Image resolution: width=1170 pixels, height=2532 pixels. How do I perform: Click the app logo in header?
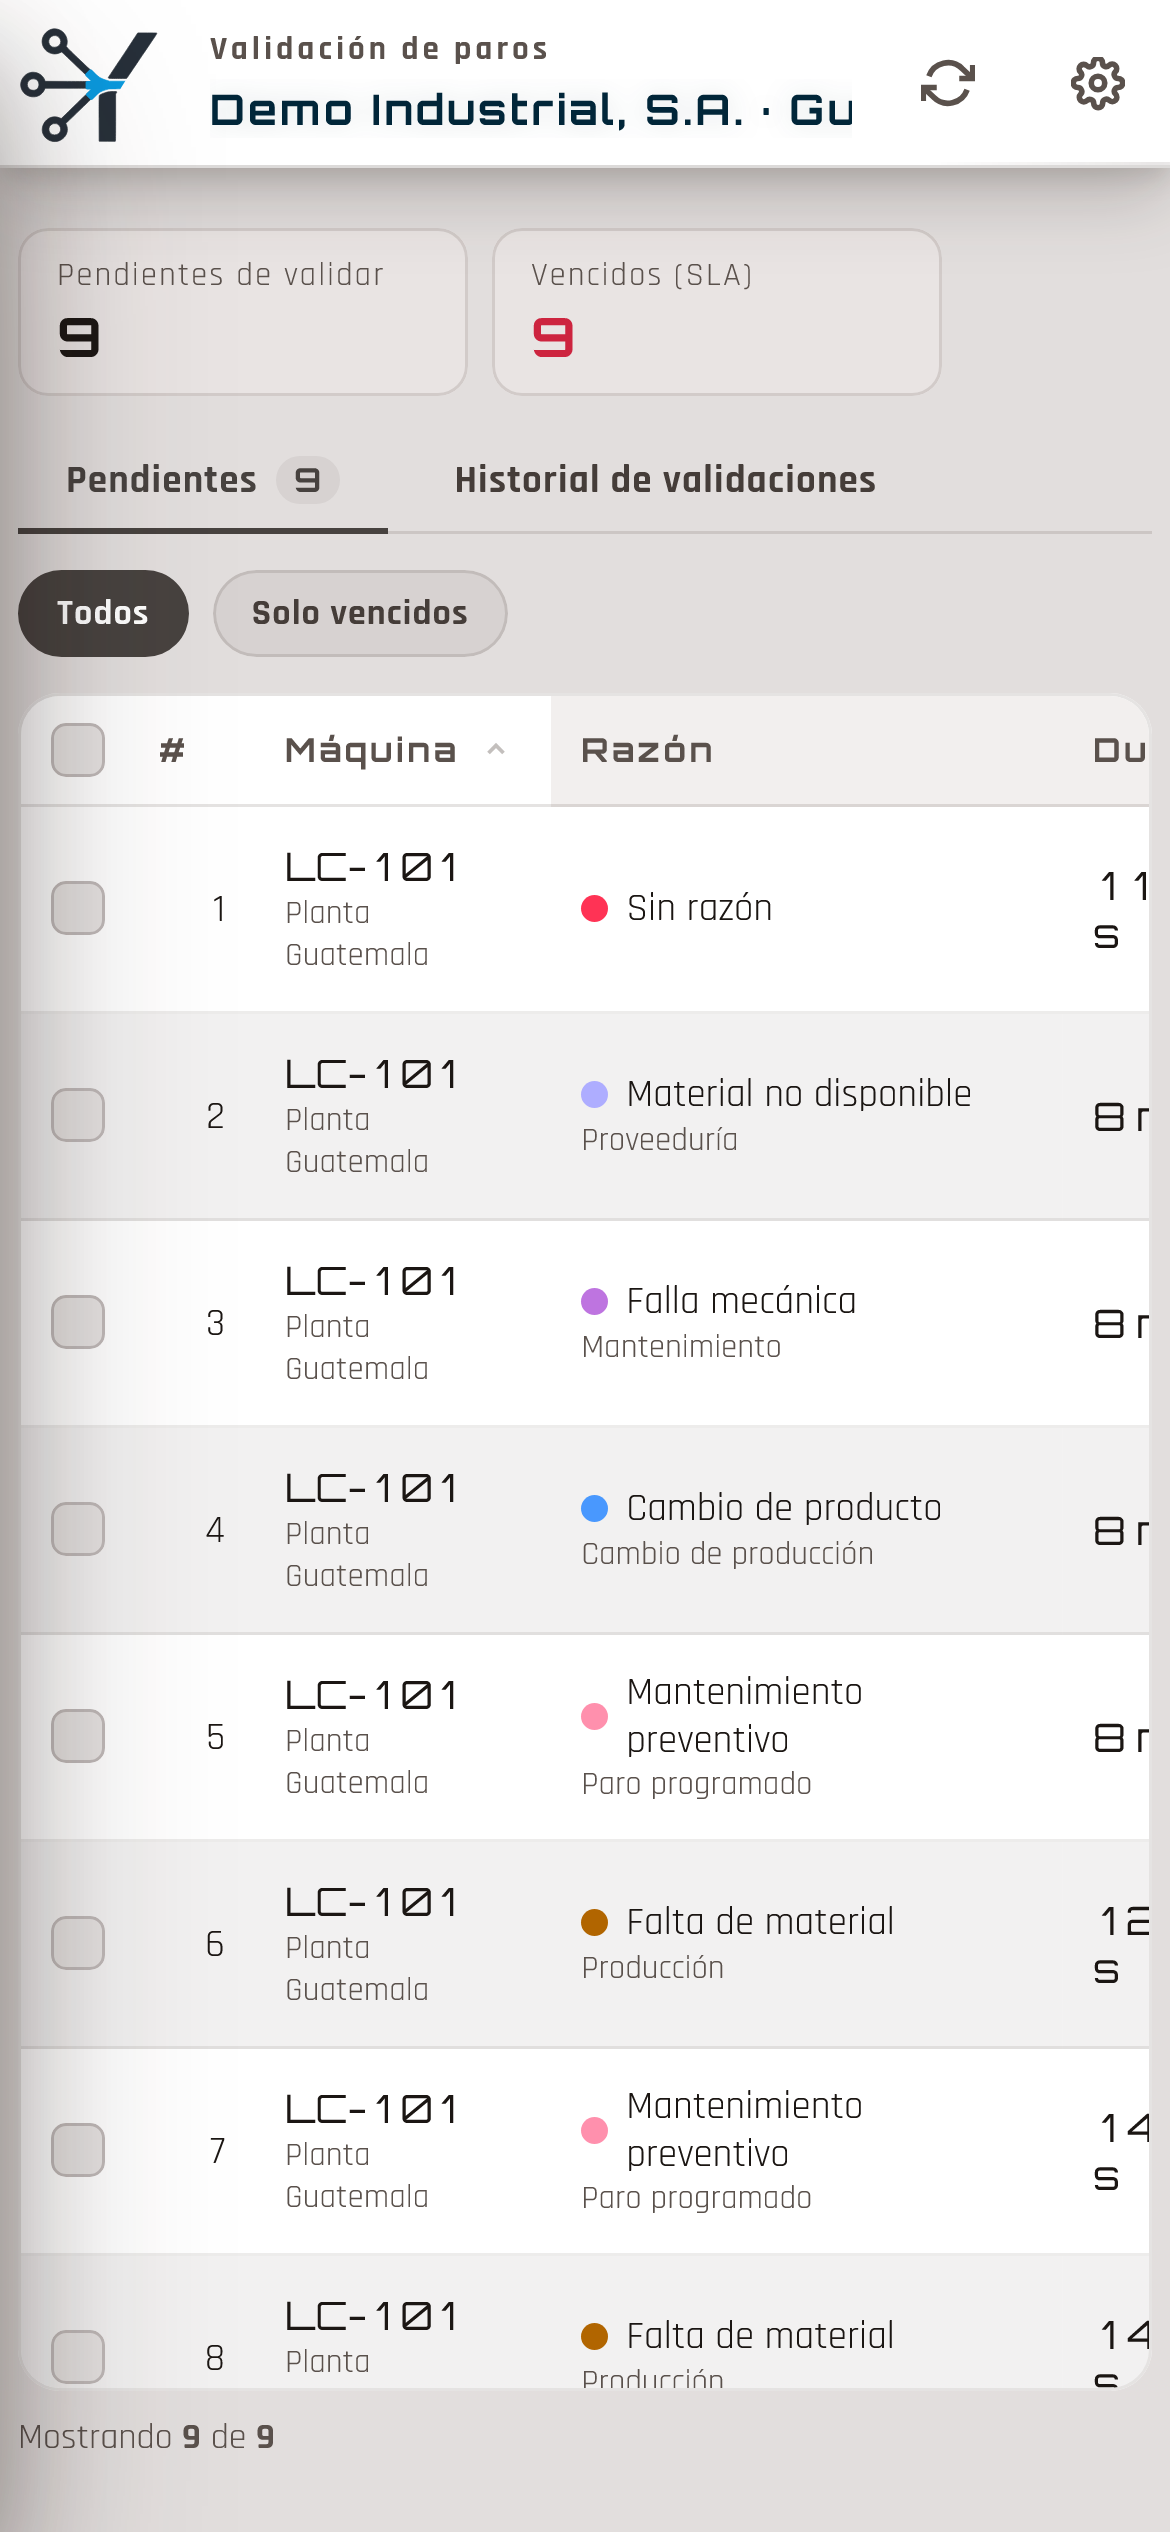click(x=89, y=85)
